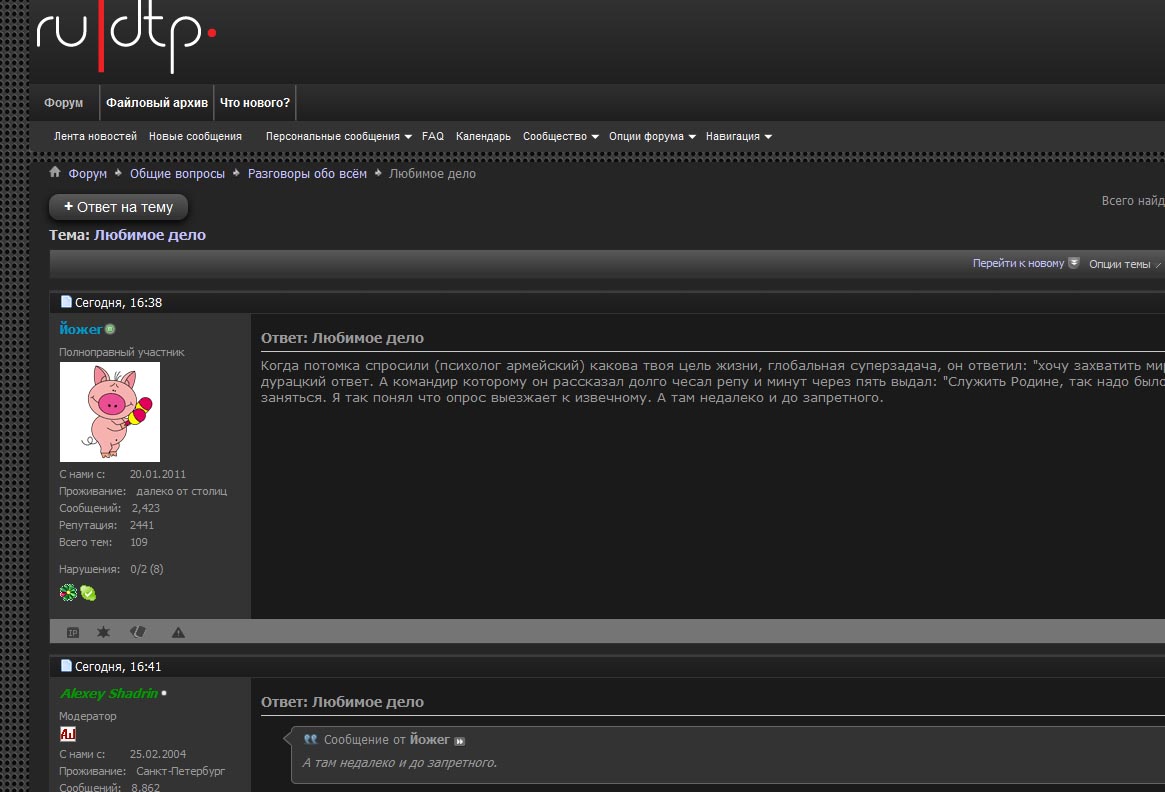Open Йожег's pig avatar image
This screenshot has width=1165, height=792.
[x=110, y=412]
